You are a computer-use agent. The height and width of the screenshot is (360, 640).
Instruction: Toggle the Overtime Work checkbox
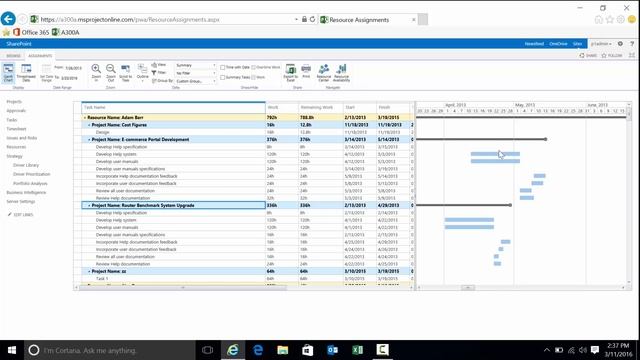pyautogui.click(x=253, y=67)
